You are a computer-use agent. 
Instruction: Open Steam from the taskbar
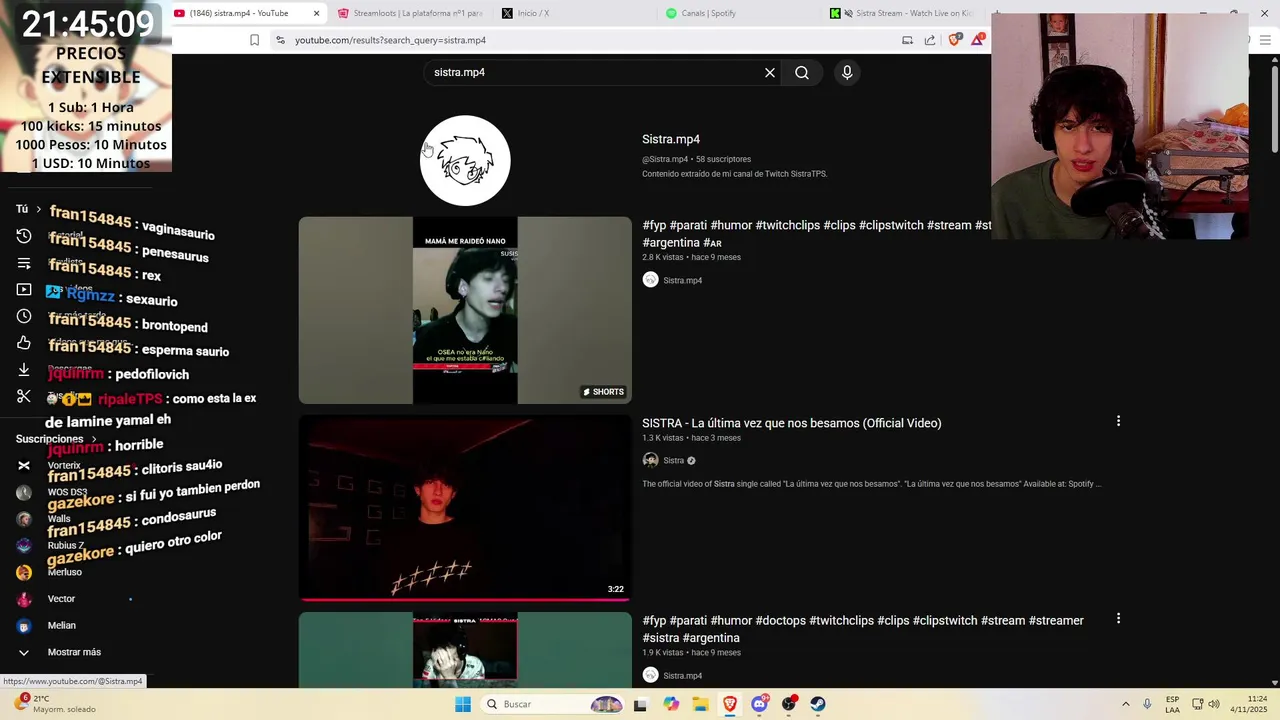point(818,704)
